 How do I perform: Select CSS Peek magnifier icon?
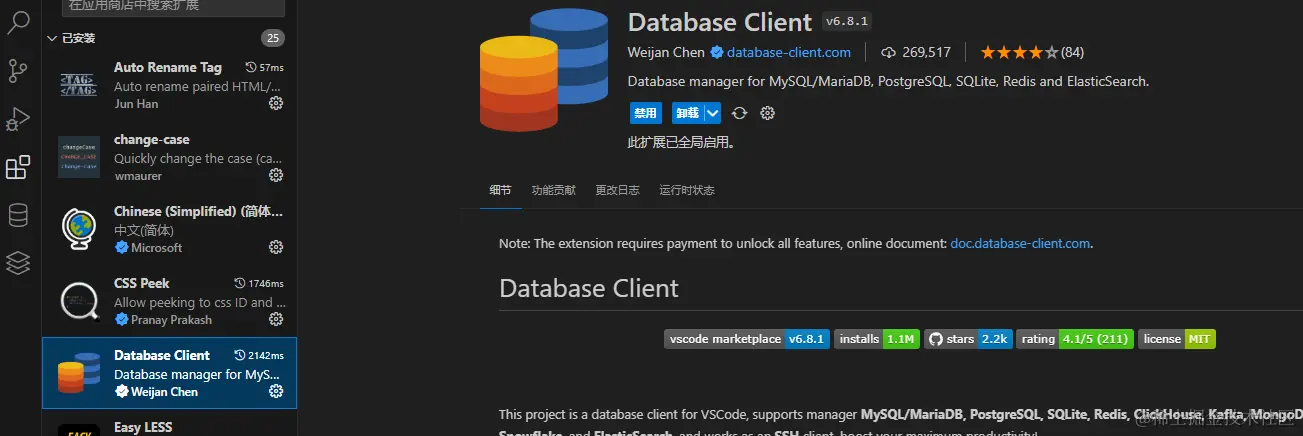click(x=78, y=300)
